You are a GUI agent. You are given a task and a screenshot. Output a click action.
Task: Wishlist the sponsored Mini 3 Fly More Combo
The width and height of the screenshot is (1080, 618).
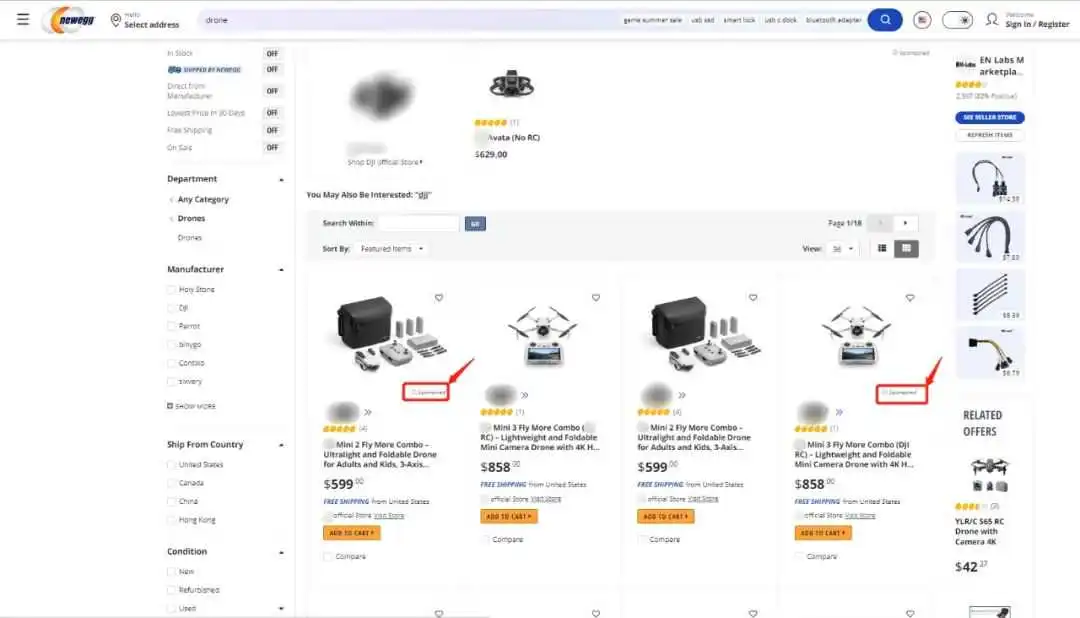(x=910, y=298)
